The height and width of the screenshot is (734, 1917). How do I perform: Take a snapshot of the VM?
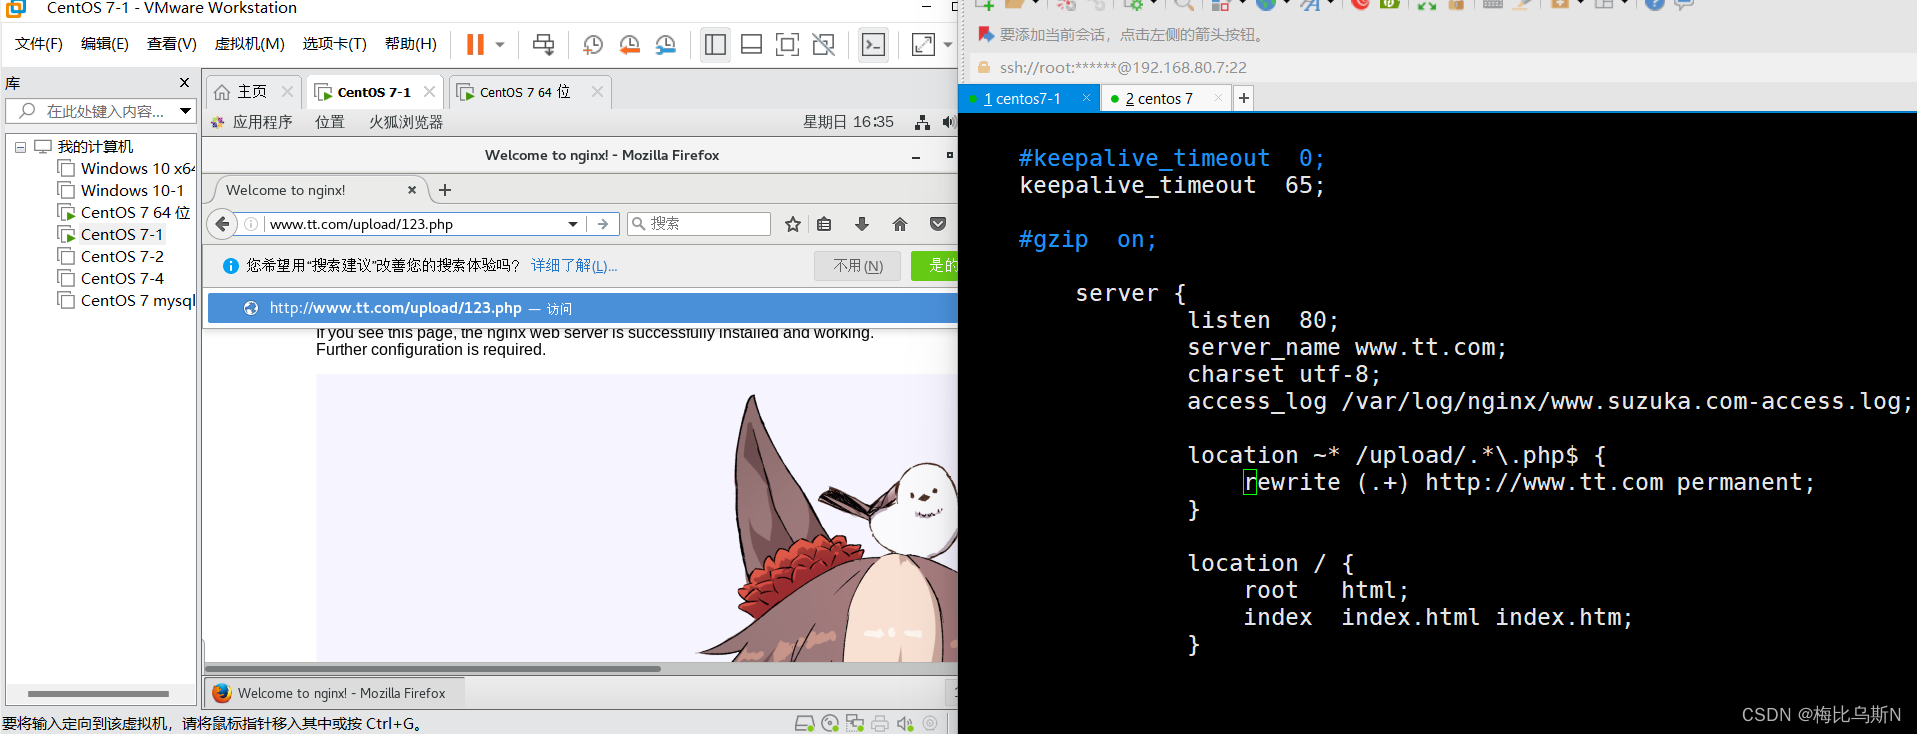coord(593,44)
